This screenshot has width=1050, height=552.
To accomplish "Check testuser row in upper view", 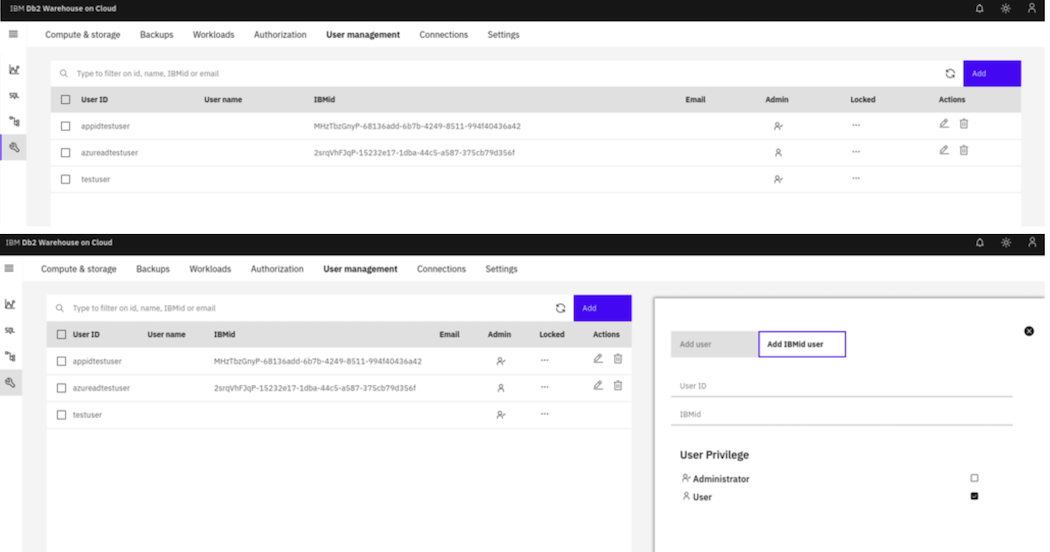I will 66,180.
